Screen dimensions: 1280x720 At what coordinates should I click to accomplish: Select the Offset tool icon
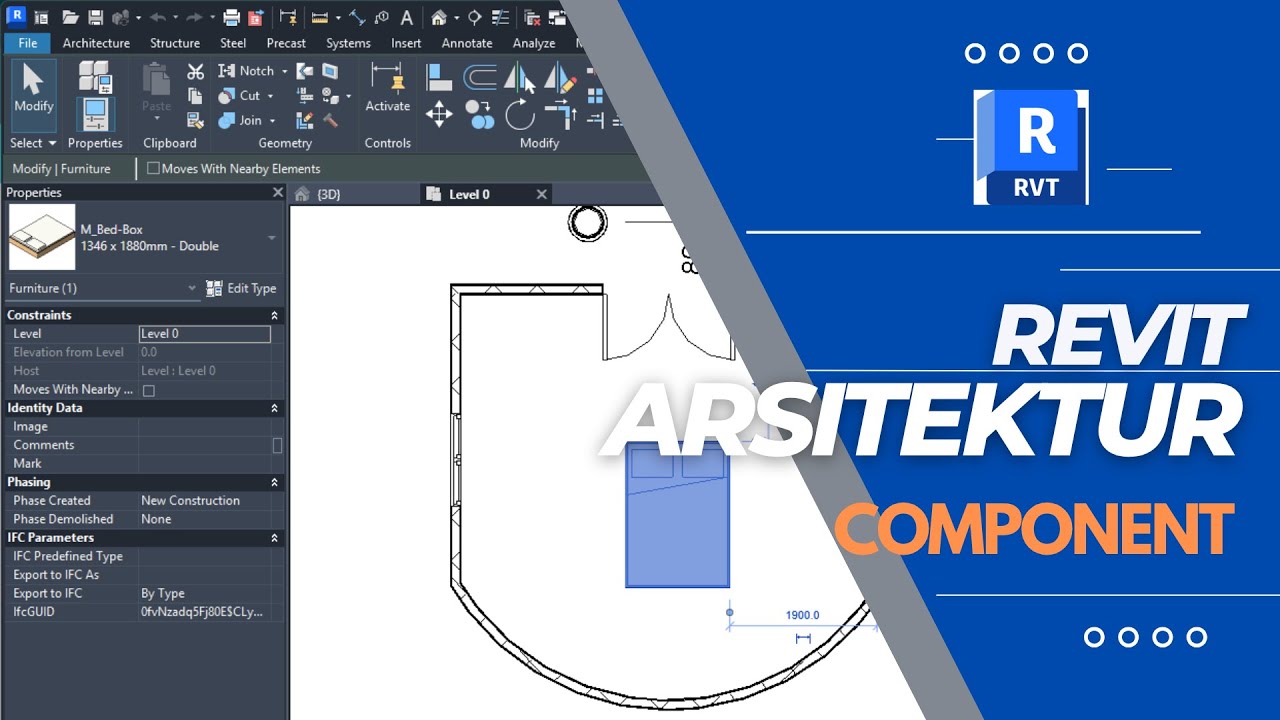480,77
